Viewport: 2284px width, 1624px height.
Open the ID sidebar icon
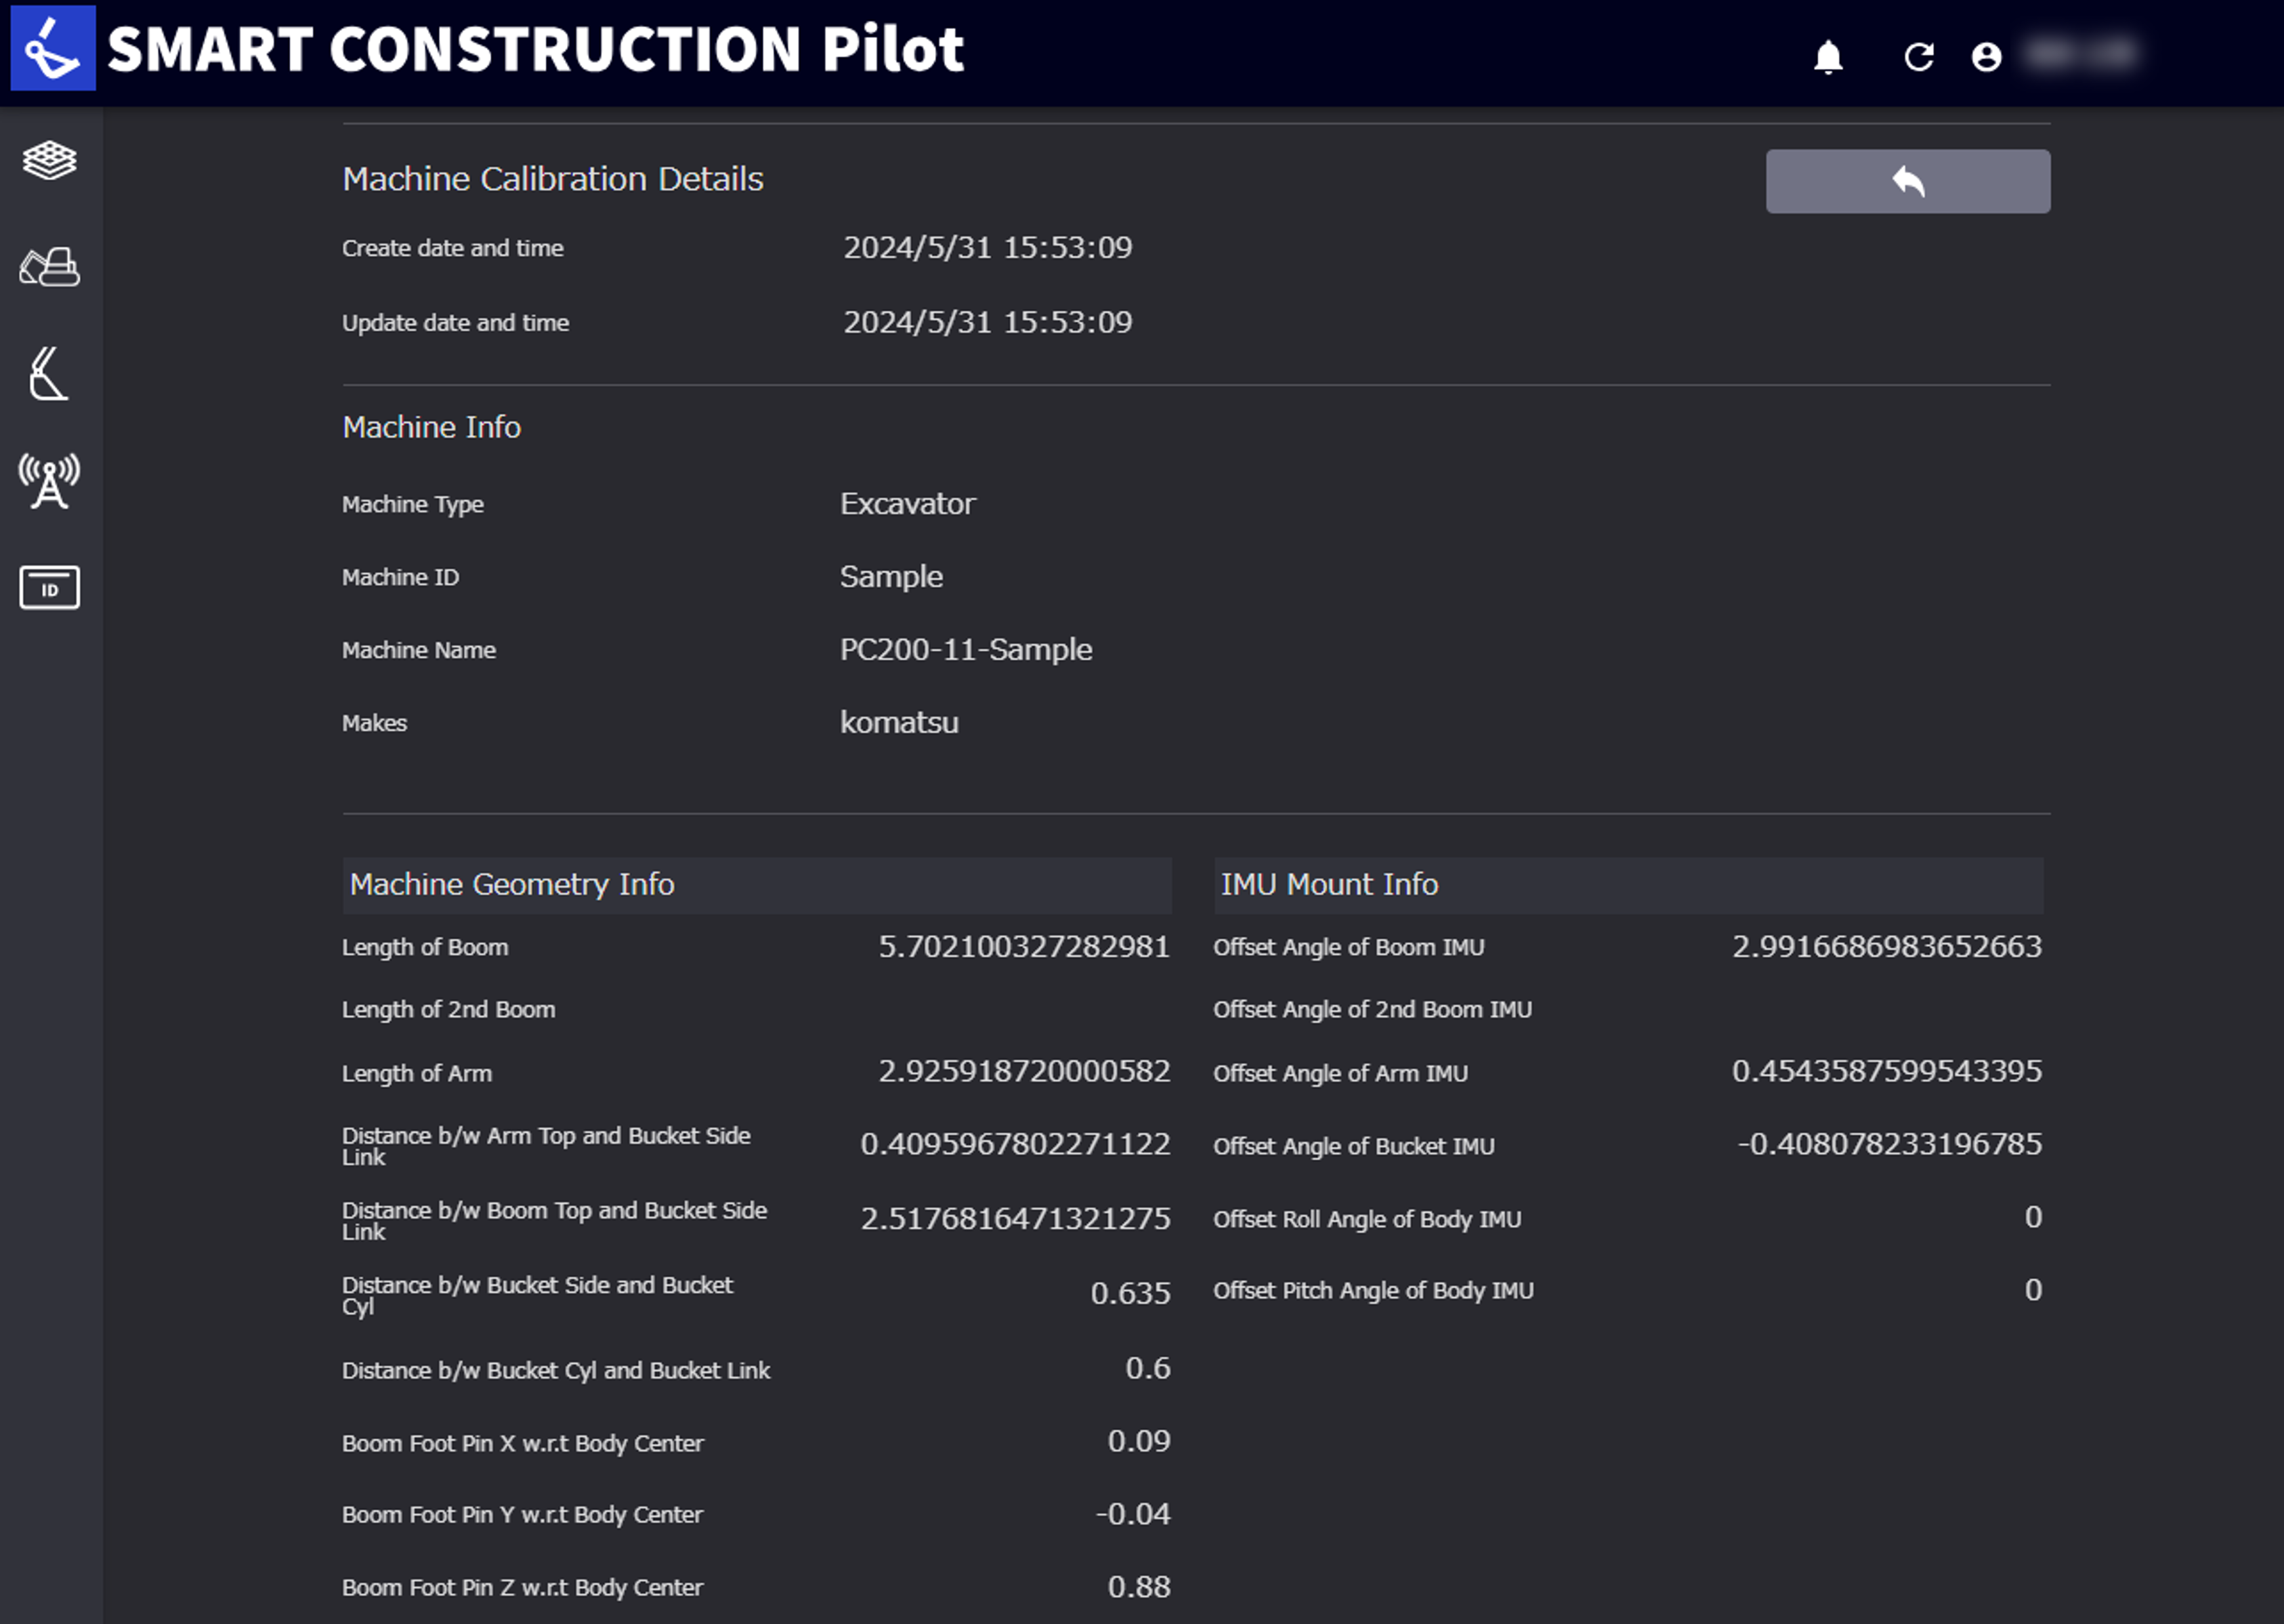click(x=49, y=588)
